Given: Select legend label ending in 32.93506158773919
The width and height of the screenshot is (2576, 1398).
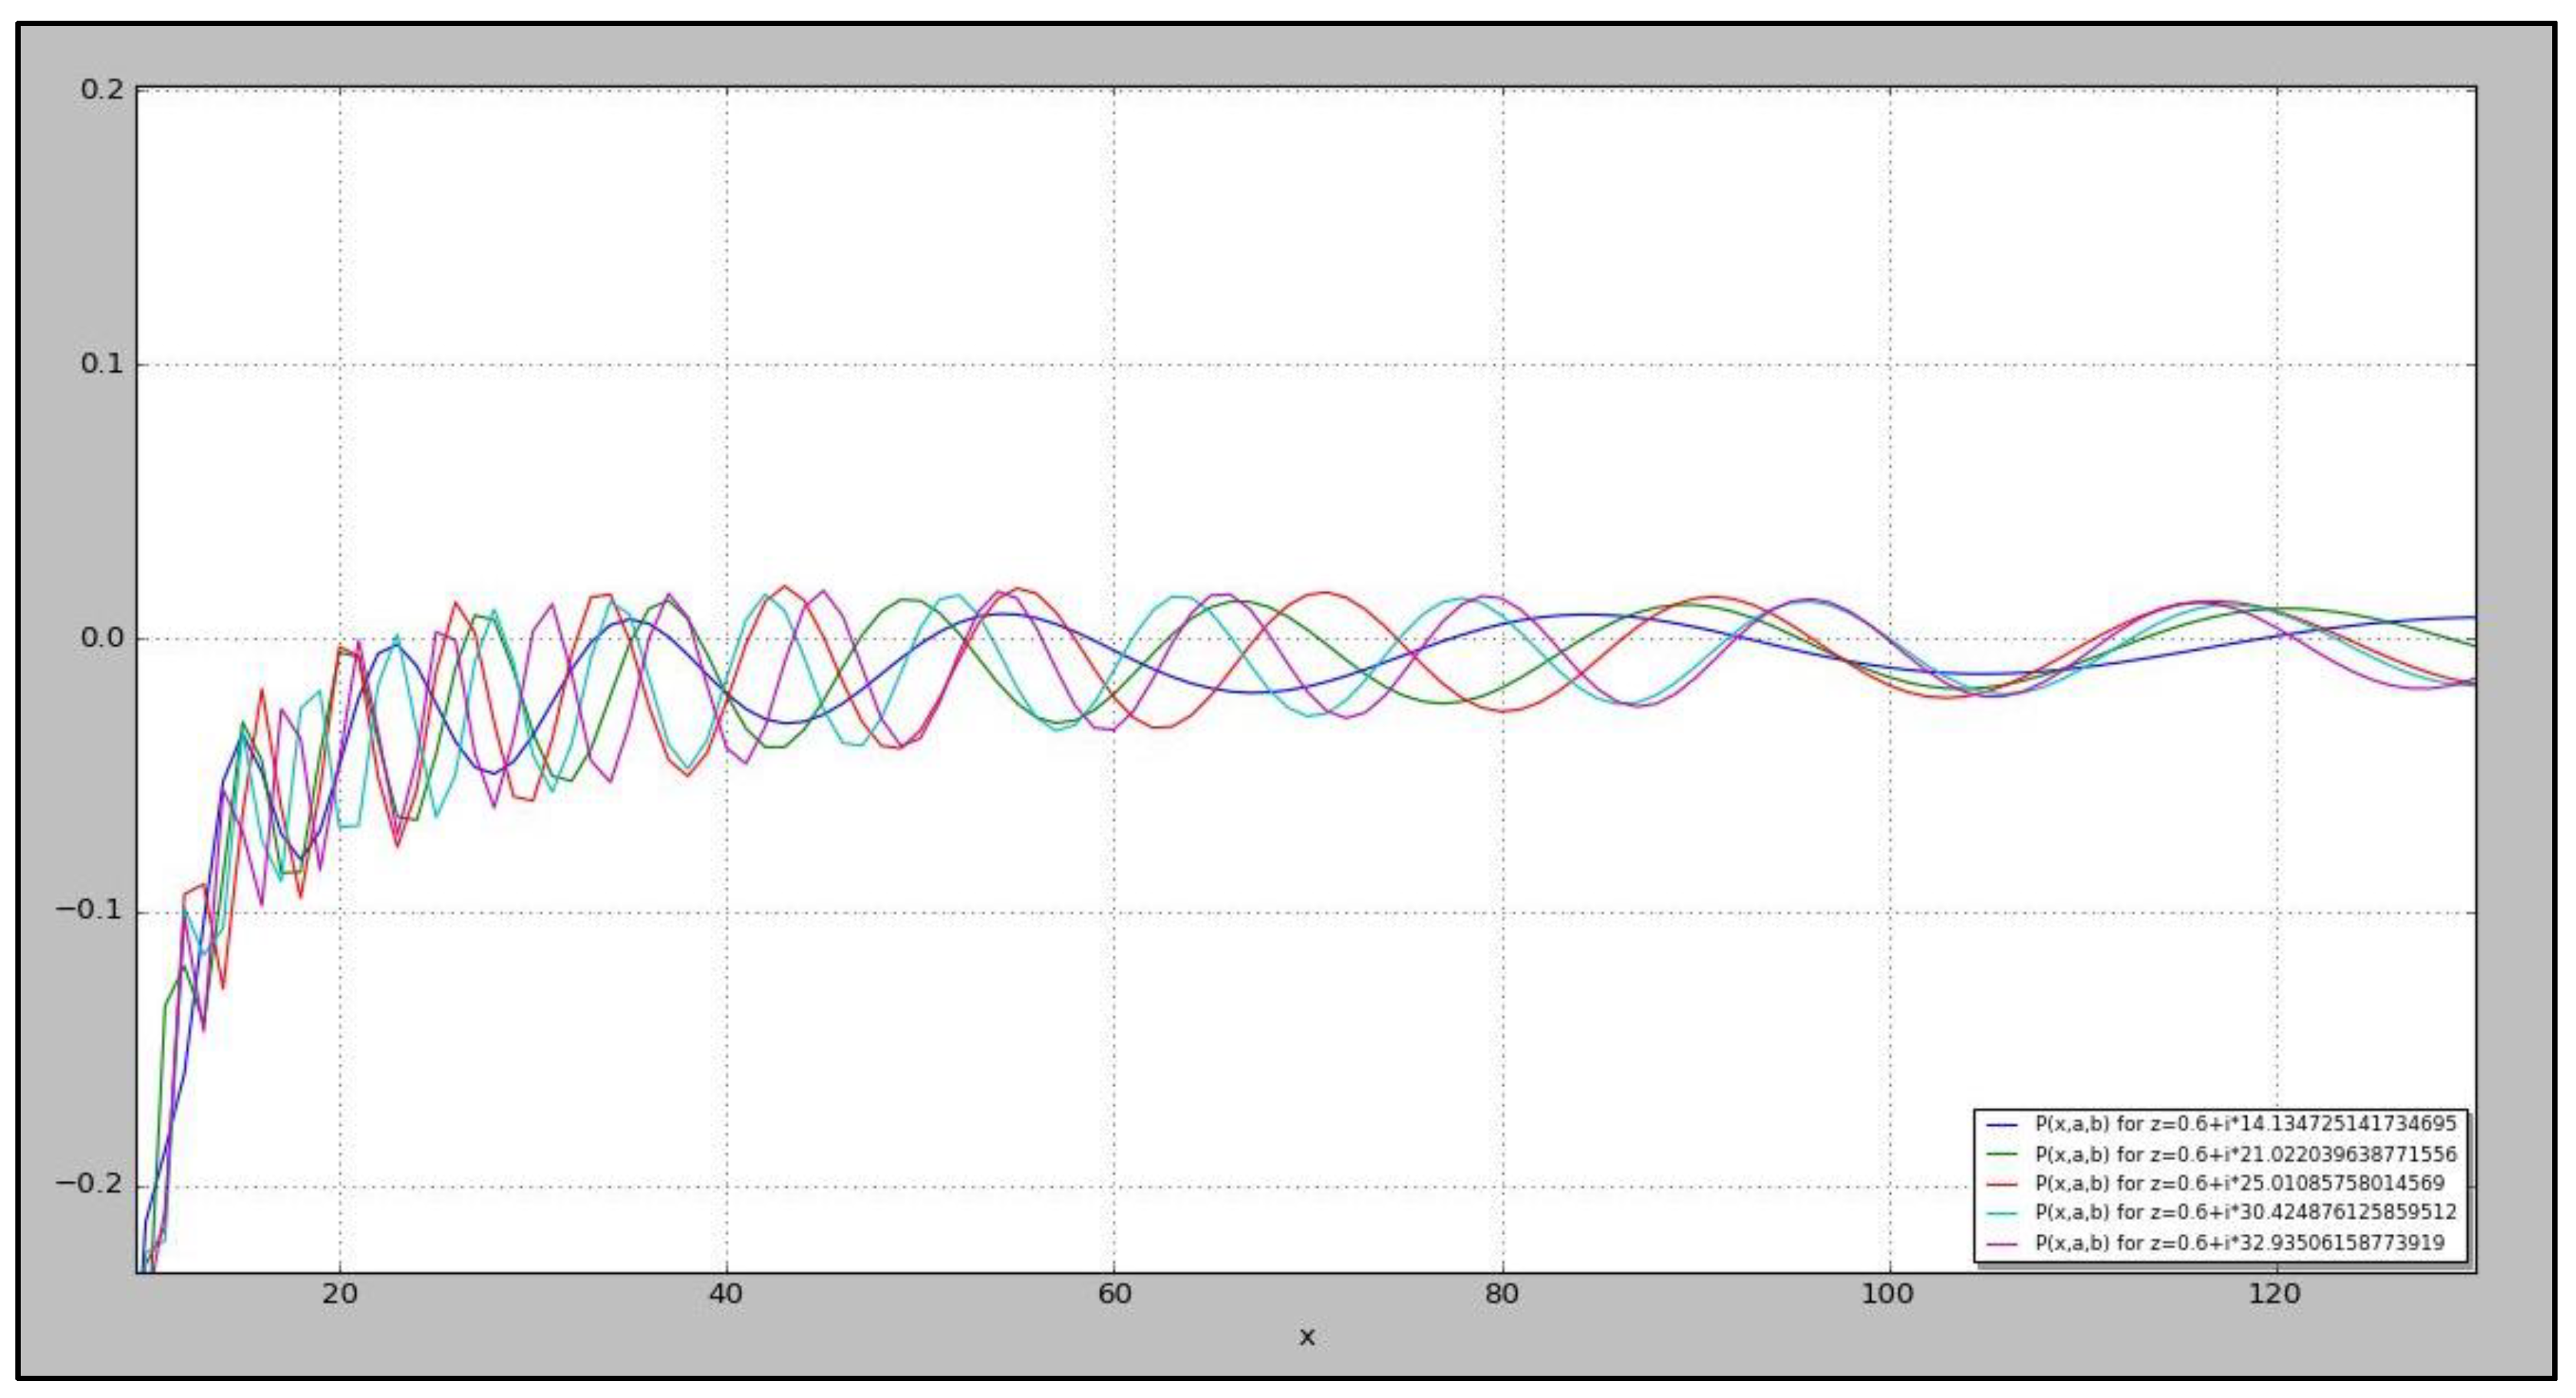Looking at the screenshot, I should [2240, 1243].
